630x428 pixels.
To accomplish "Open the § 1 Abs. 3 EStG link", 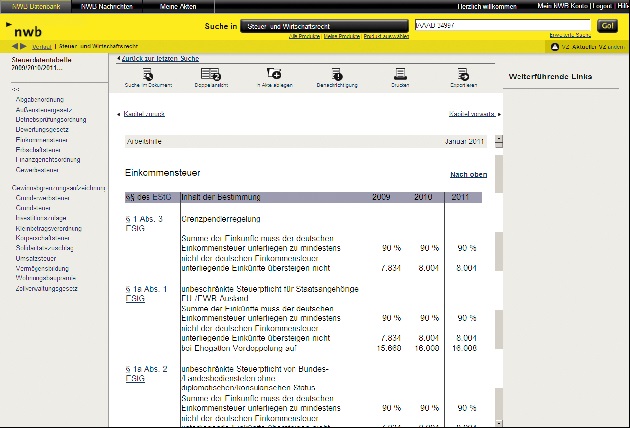I will [135, 226].
